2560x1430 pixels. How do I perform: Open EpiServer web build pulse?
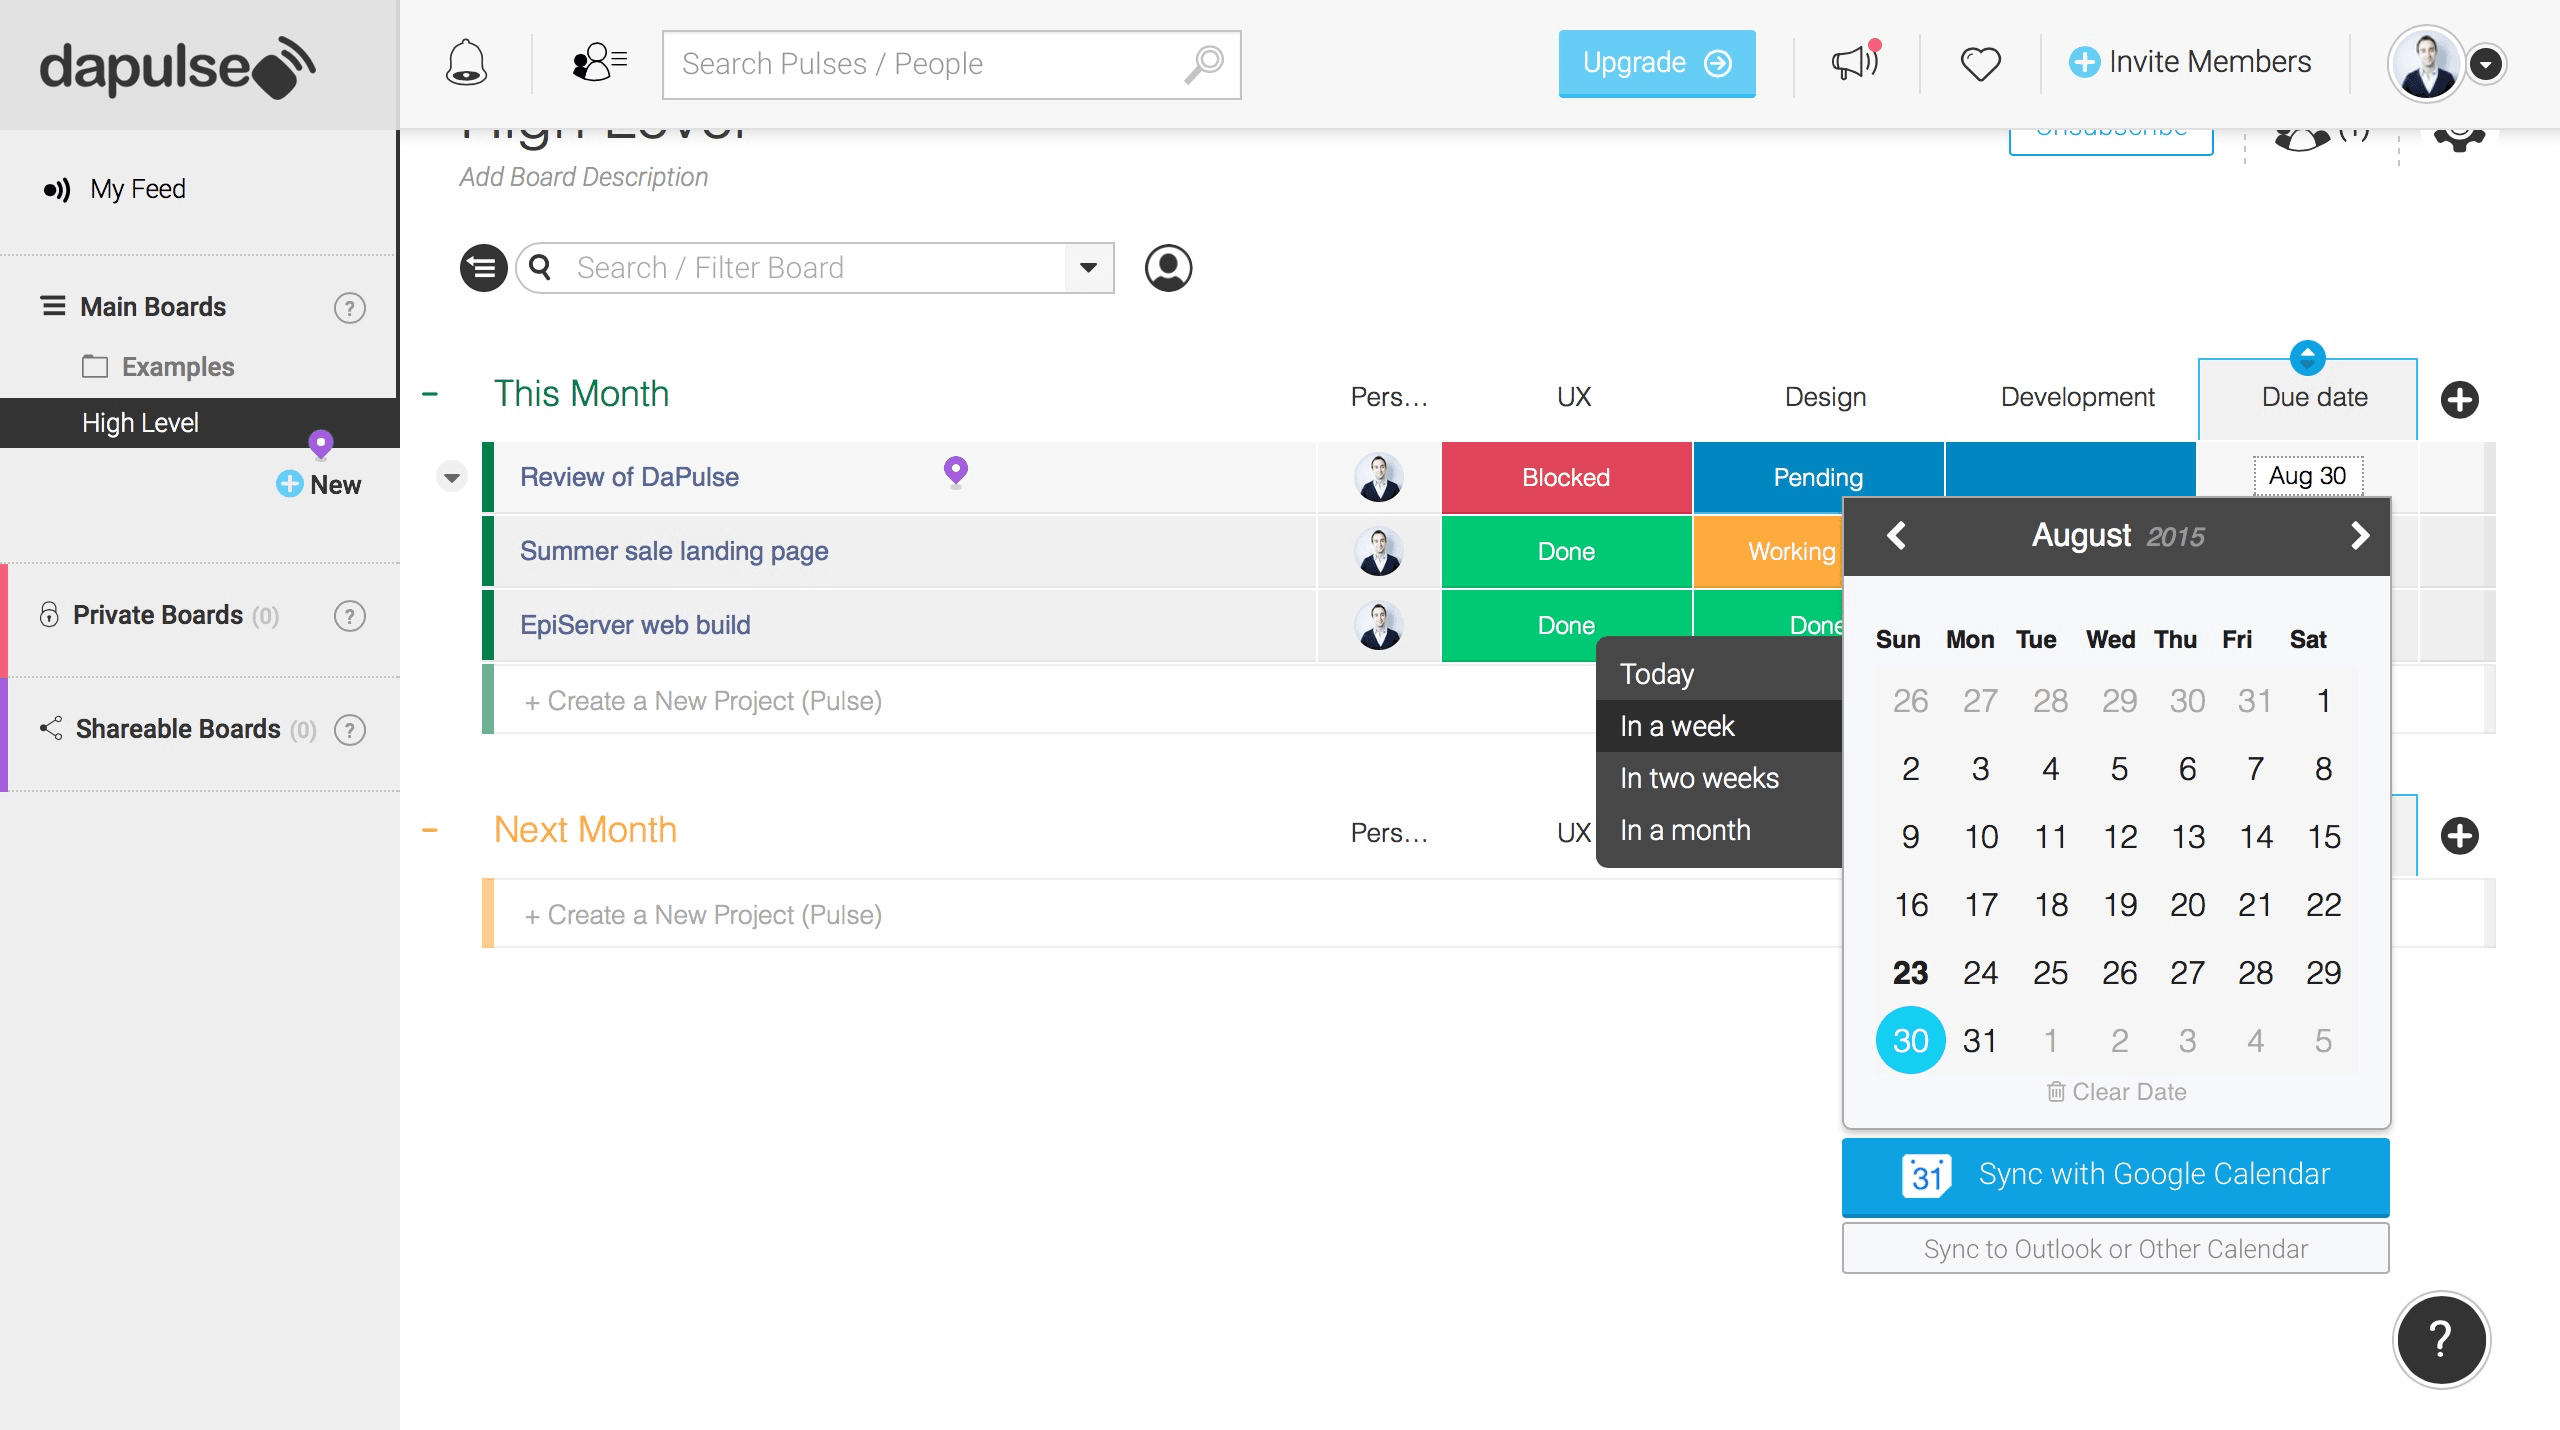(x=635, y=625)
